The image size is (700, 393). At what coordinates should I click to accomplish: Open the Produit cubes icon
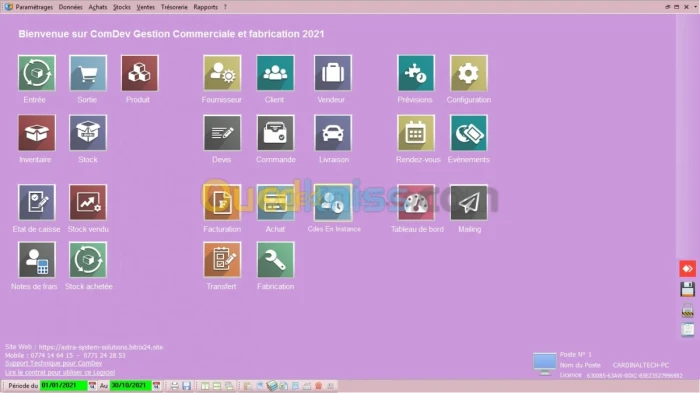click(x=140, y=73)
